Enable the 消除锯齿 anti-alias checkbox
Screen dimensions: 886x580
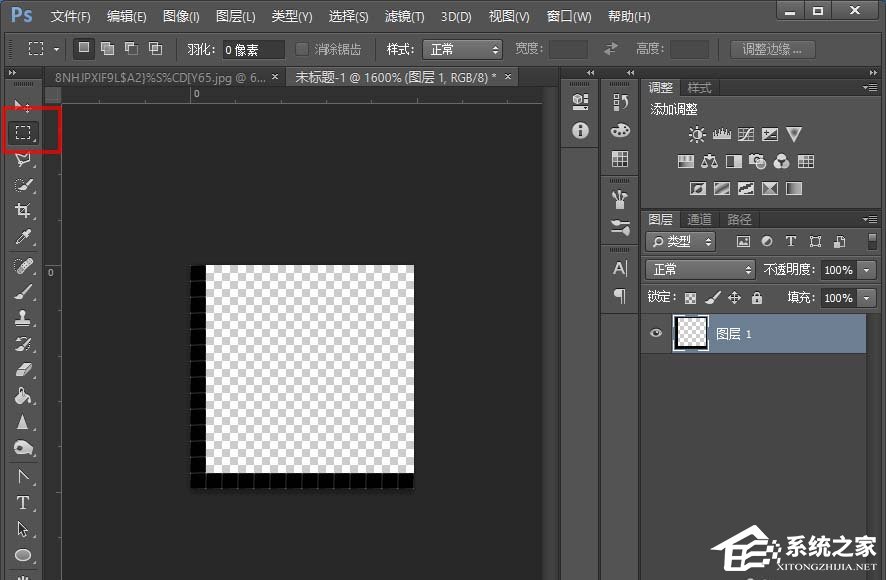(303, 49)
